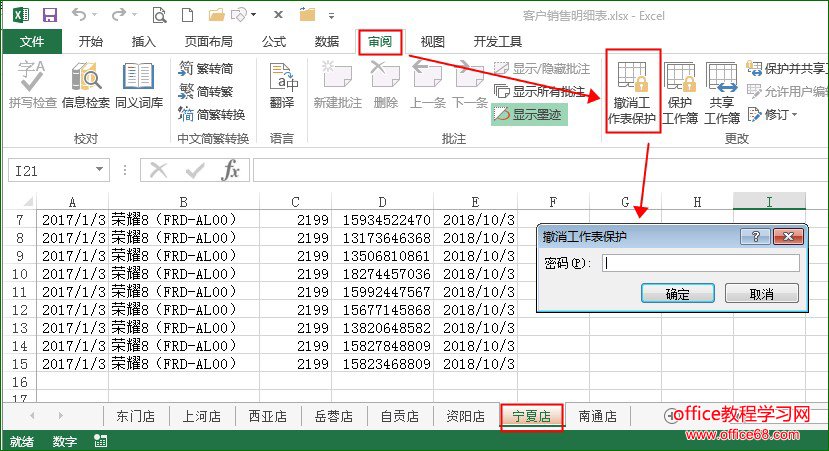Viewport: 829px width, 451px height.
Task: Go to Previous comment (上一条)
Action: 428,84
